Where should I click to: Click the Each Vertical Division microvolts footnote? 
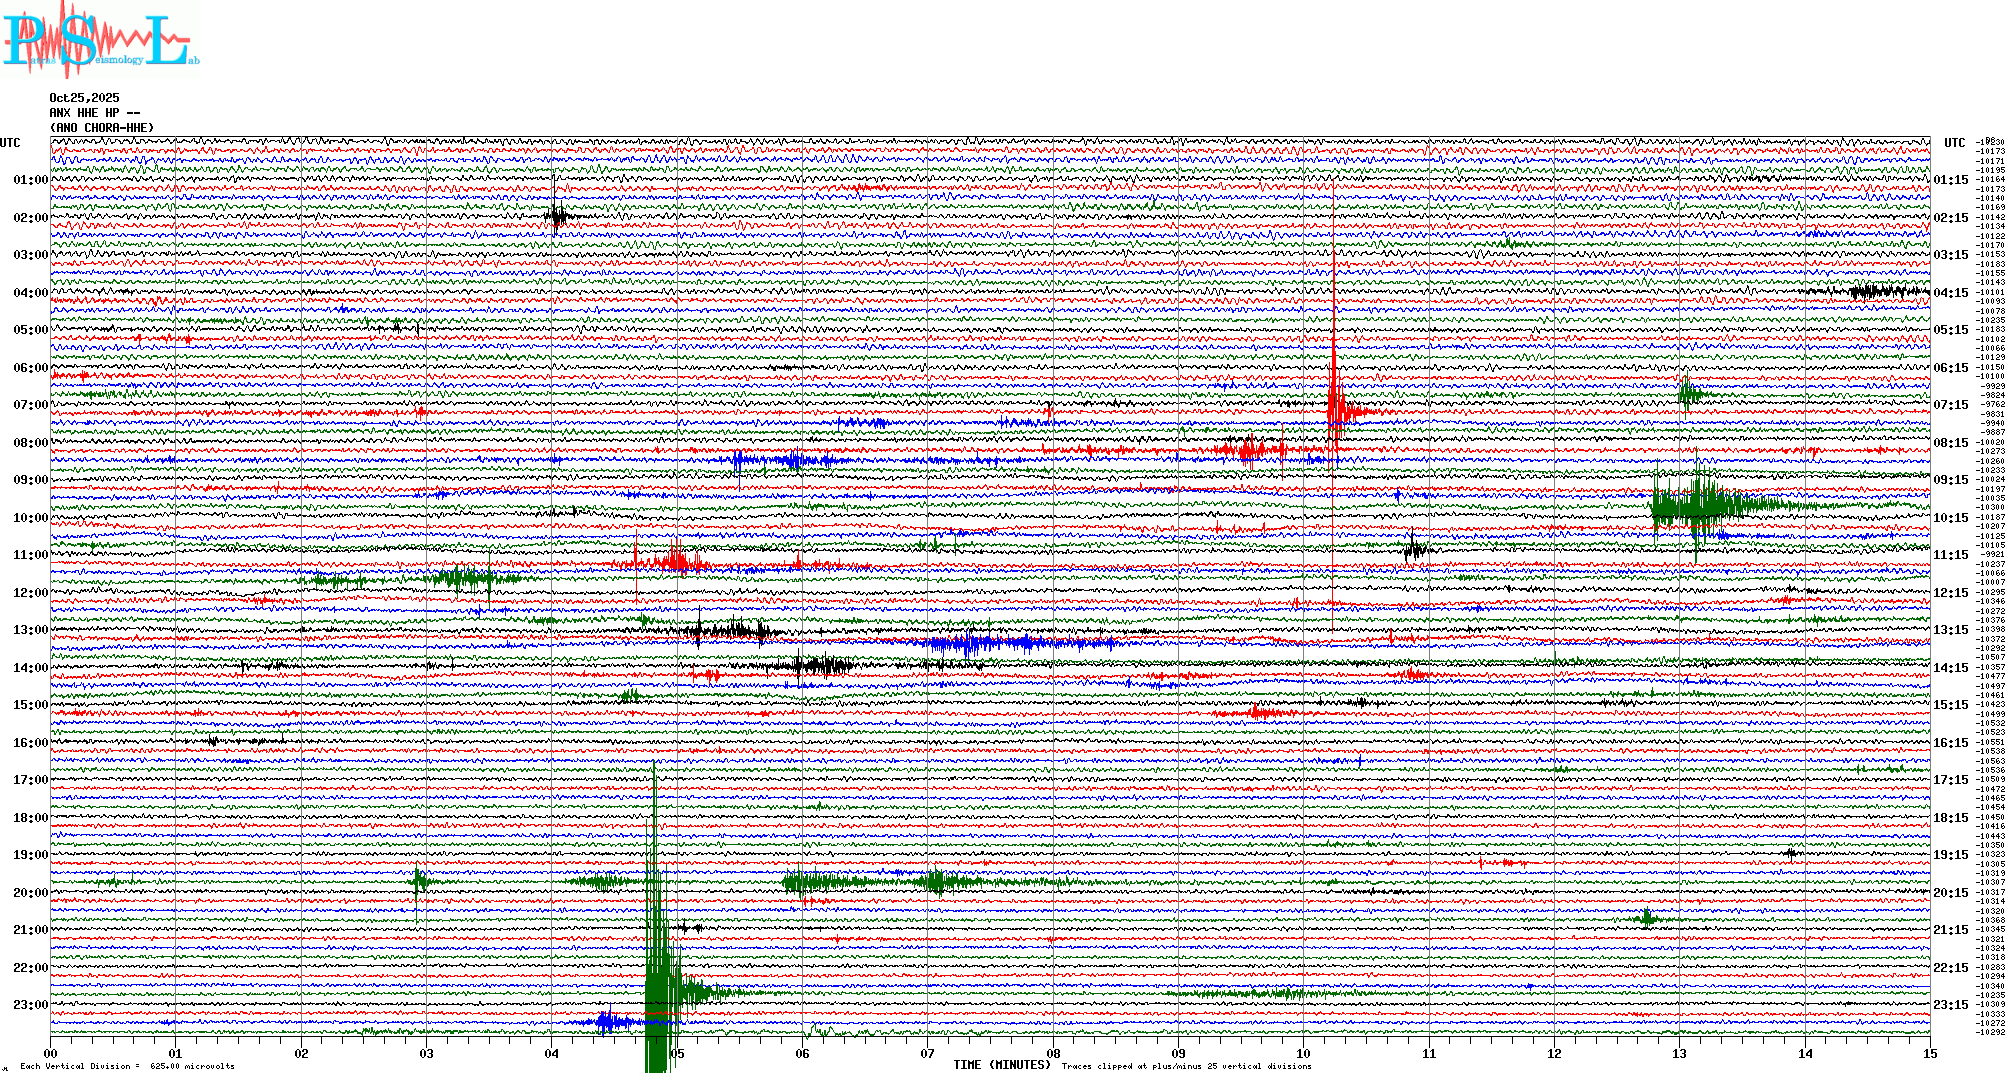127,1066
